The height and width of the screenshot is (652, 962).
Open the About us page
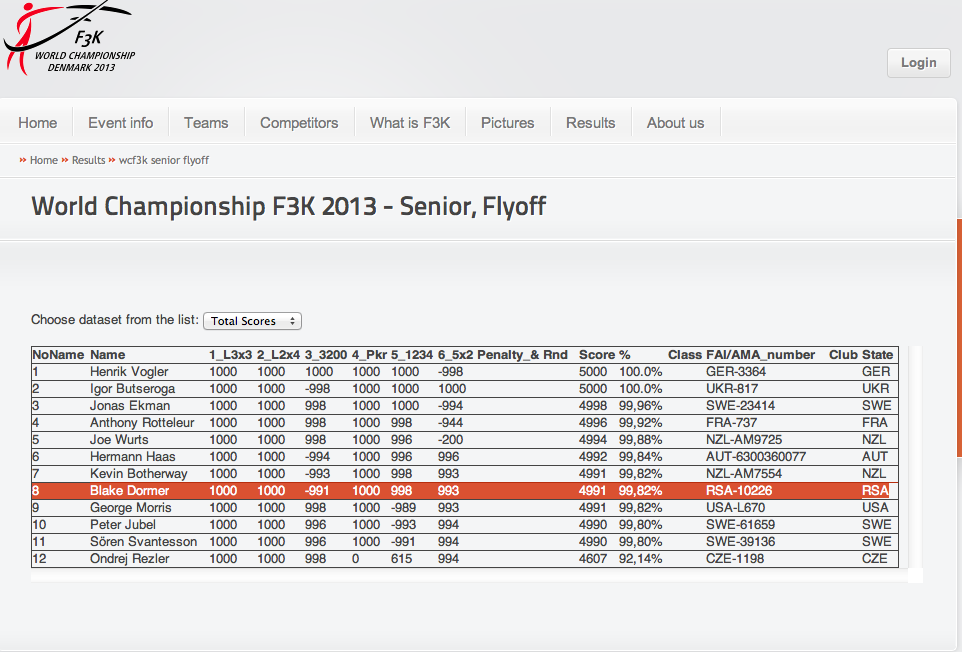tap(675, 123)
